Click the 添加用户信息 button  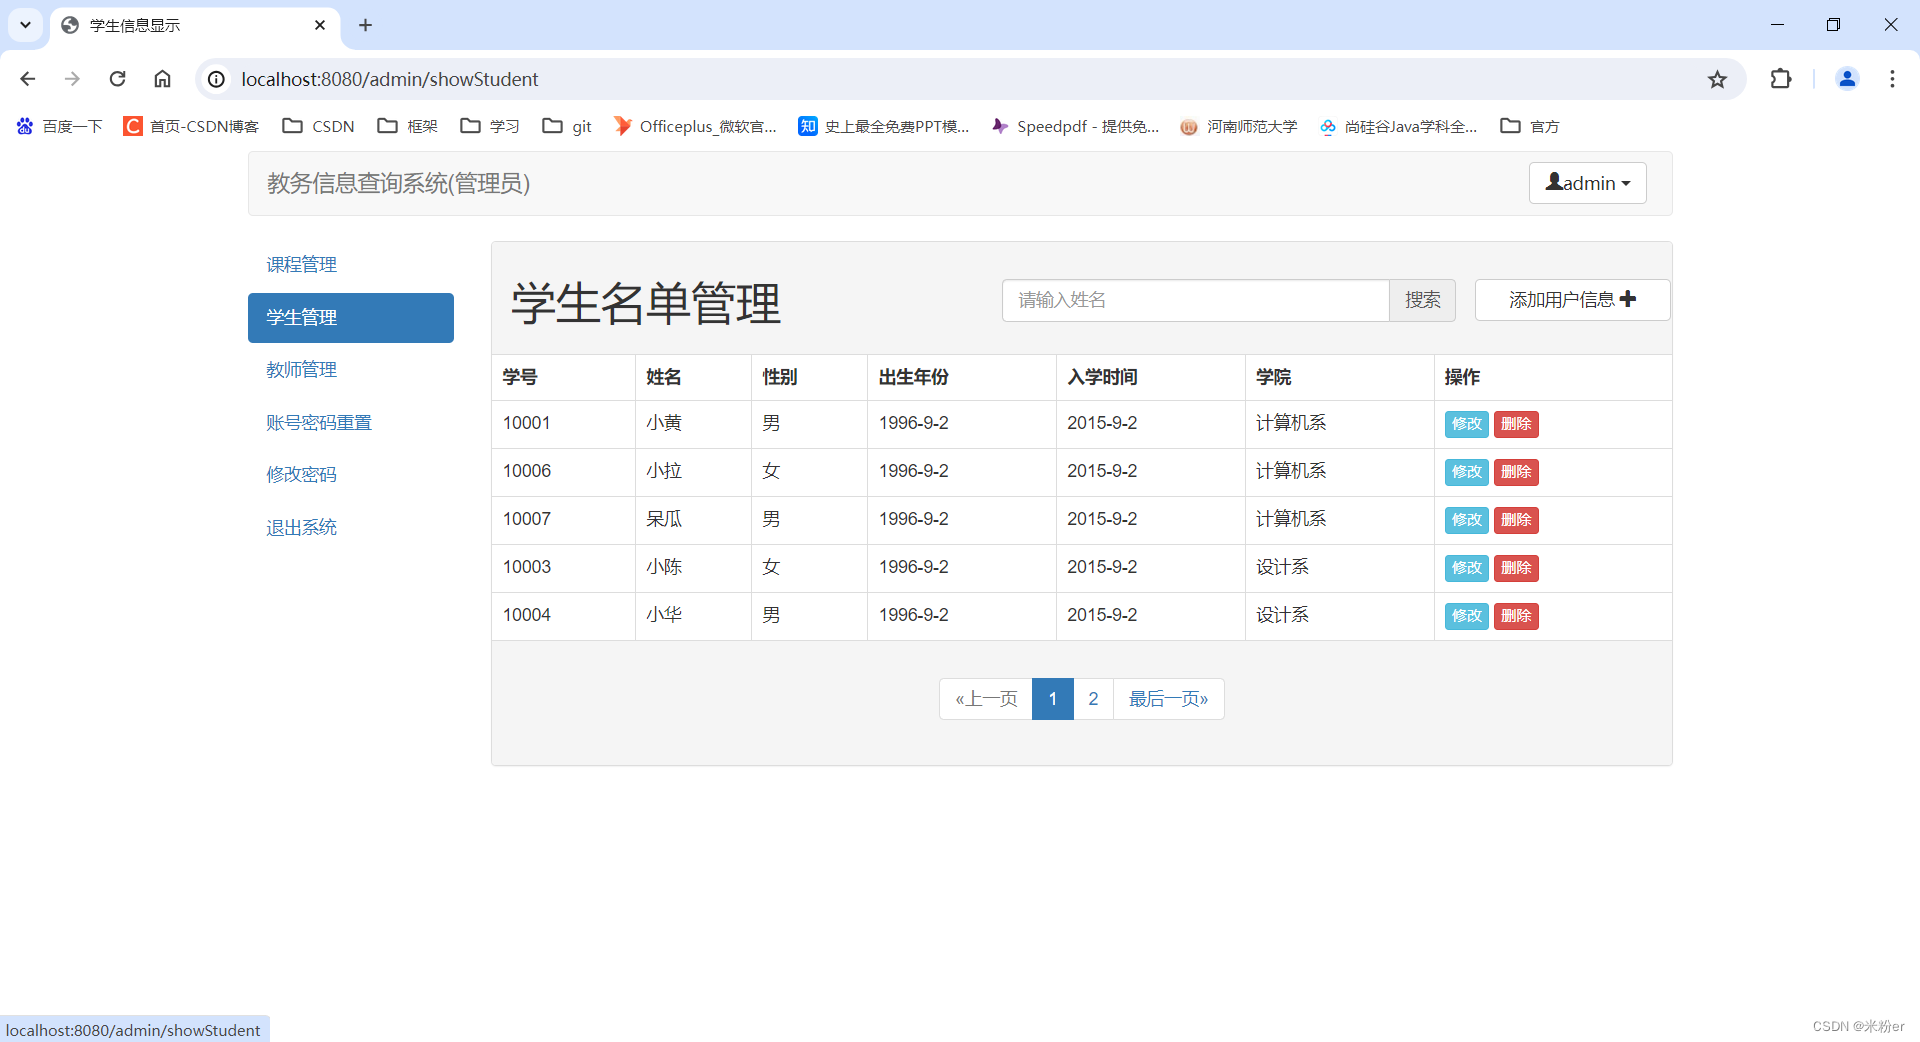1572,300
